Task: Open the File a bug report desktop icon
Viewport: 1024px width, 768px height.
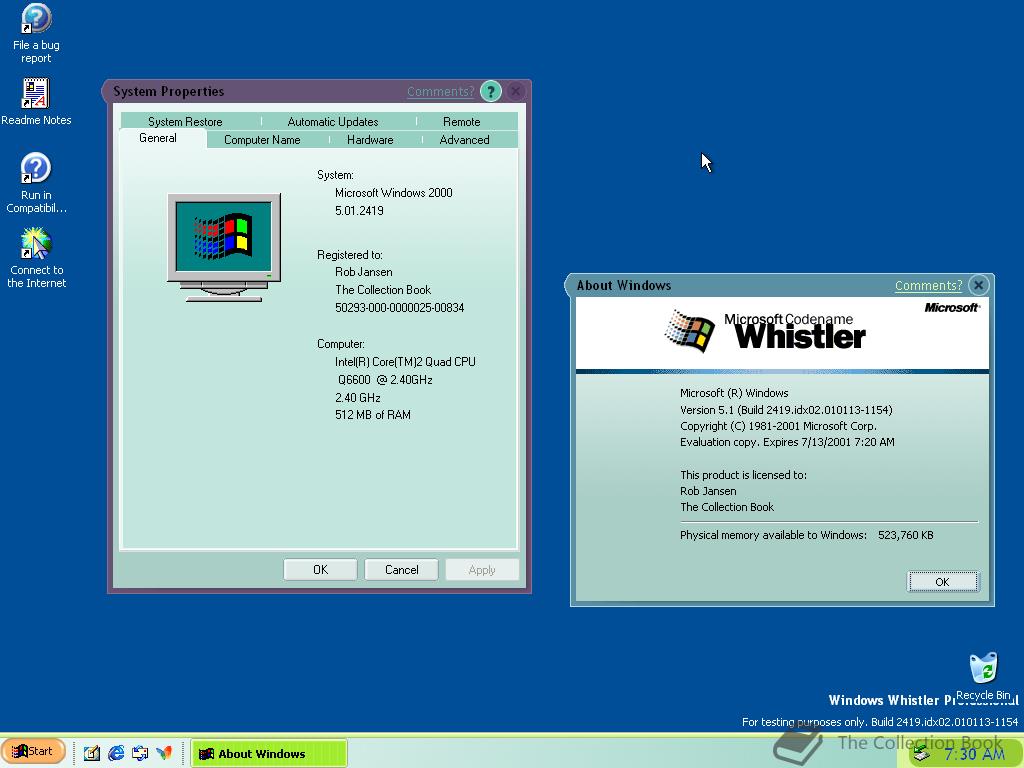Action: pos(36,34)
